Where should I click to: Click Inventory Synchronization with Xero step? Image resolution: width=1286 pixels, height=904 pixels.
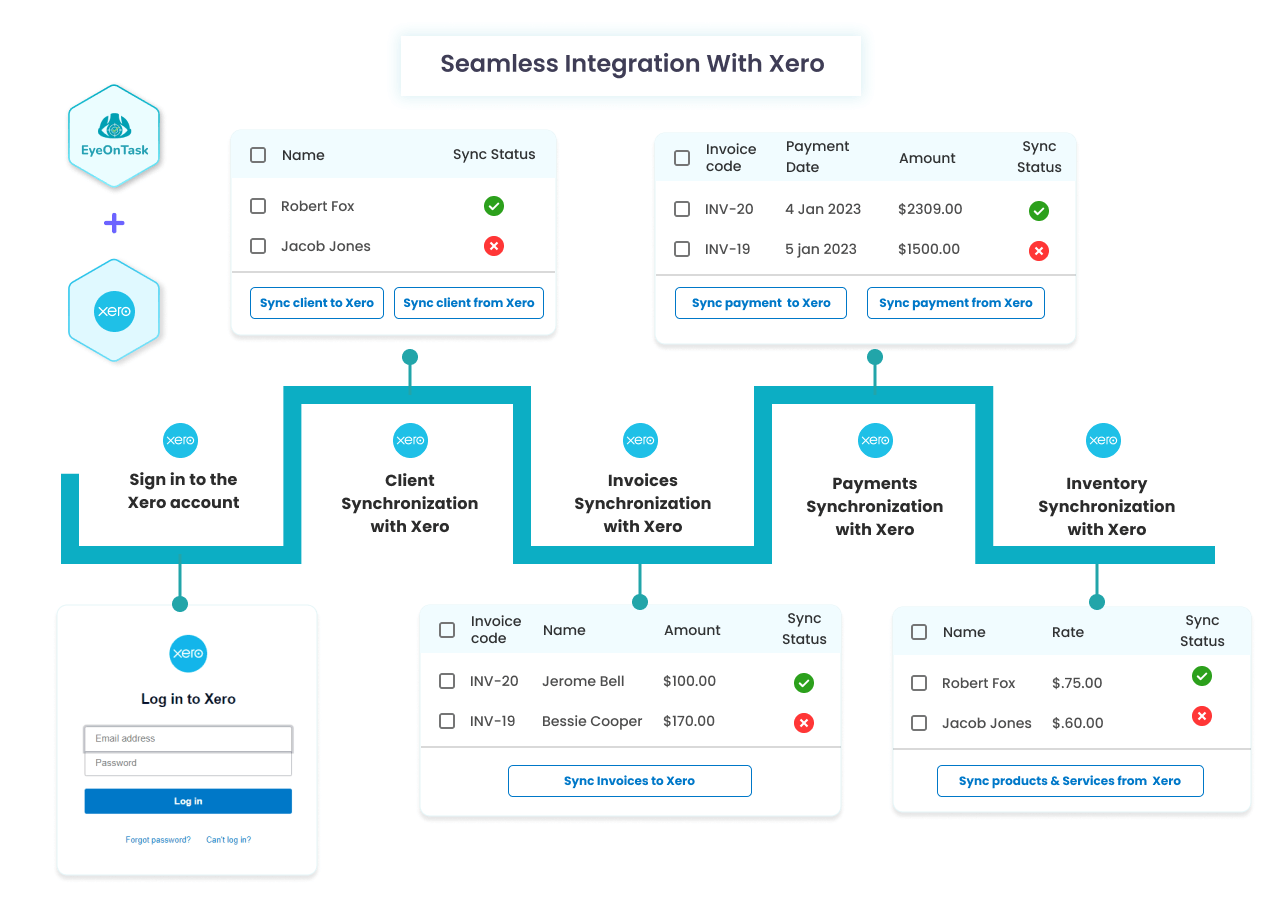1107,506
